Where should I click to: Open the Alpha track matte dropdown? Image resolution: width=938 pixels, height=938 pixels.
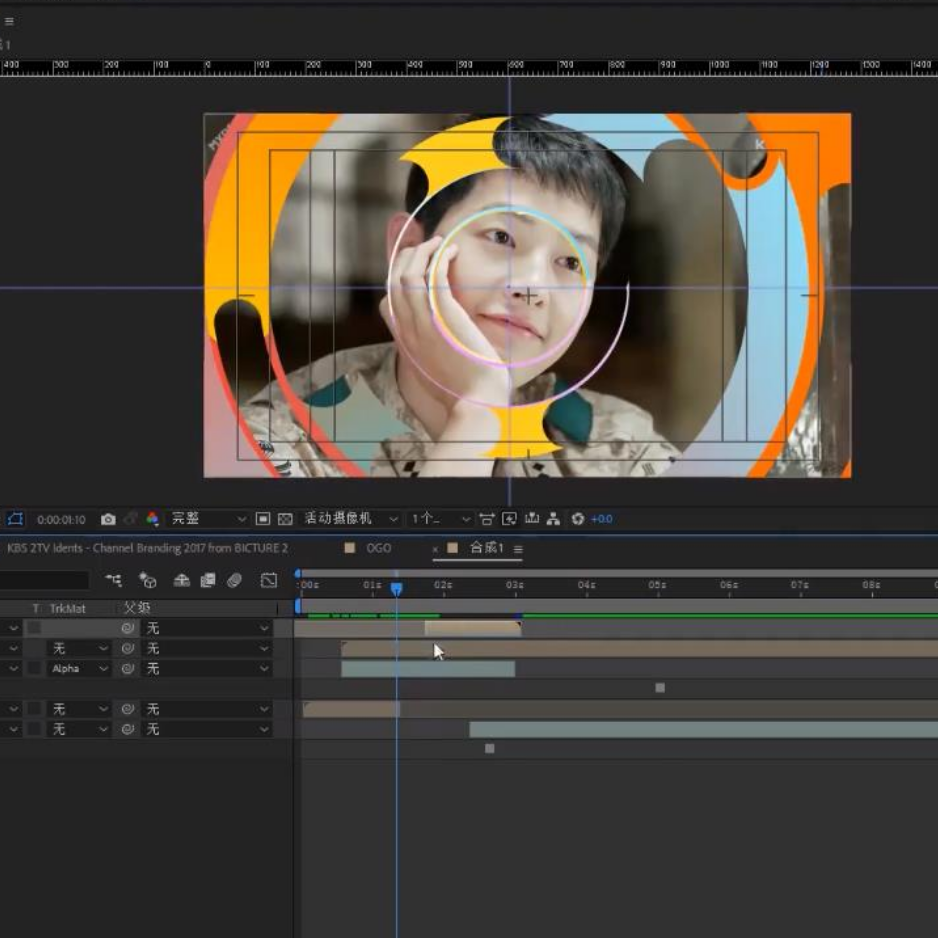[x=79, y=669]
